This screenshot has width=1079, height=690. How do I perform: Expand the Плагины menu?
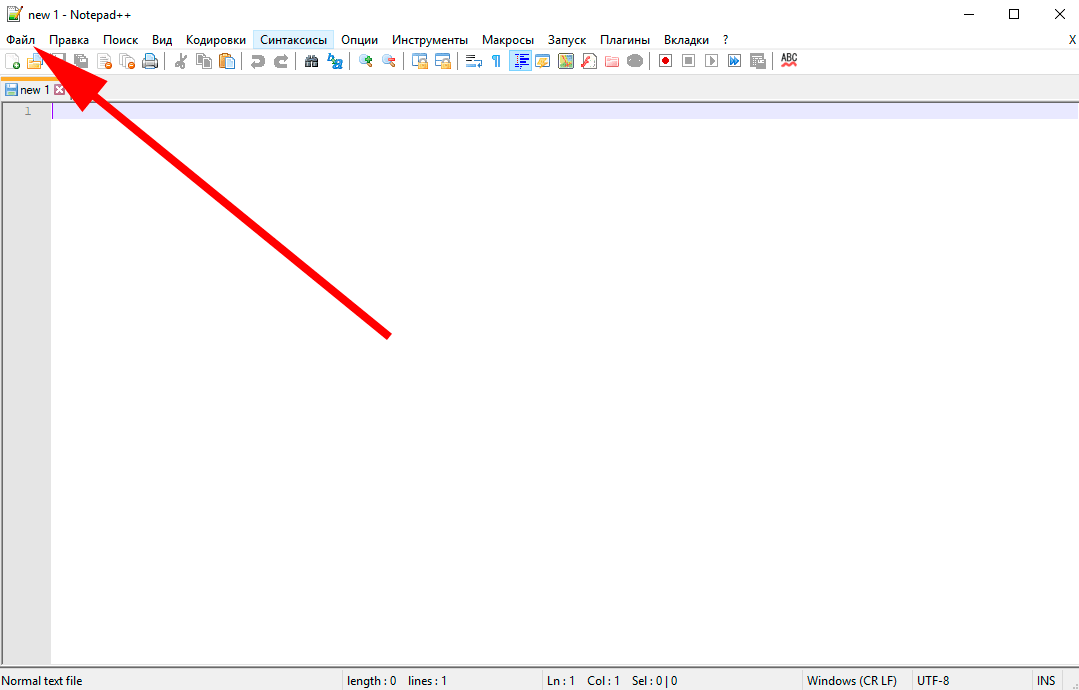click(624, 40)
